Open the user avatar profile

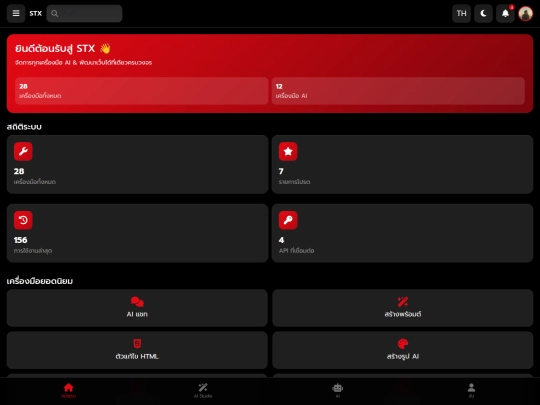coord(526,13)
